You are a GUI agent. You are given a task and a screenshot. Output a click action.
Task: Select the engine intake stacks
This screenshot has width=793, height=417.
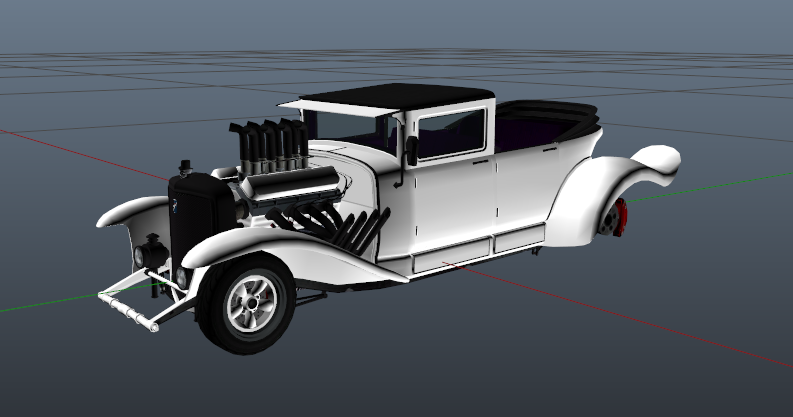click(x=270, y=145)
